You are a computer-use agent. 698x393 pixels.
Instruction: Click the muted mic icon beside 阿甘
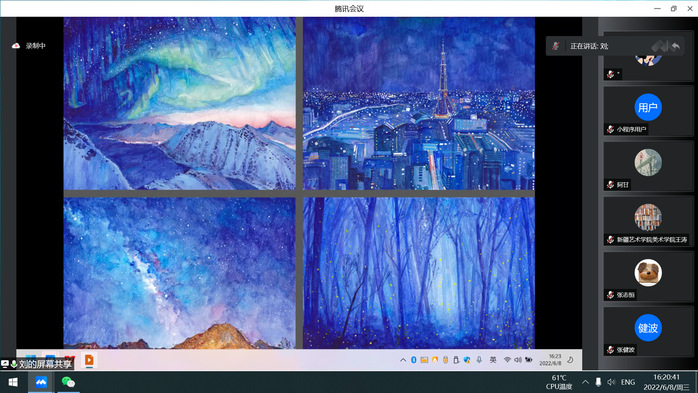click(x=610, y=185)
